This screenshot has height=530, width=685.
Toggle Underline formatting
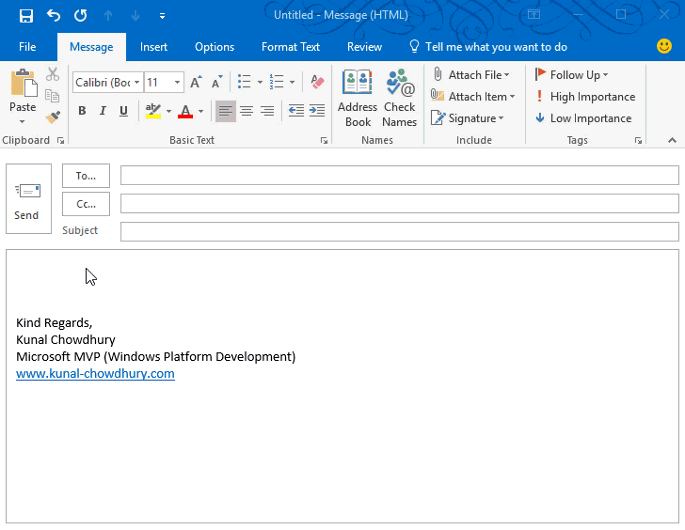click(124, 111)
